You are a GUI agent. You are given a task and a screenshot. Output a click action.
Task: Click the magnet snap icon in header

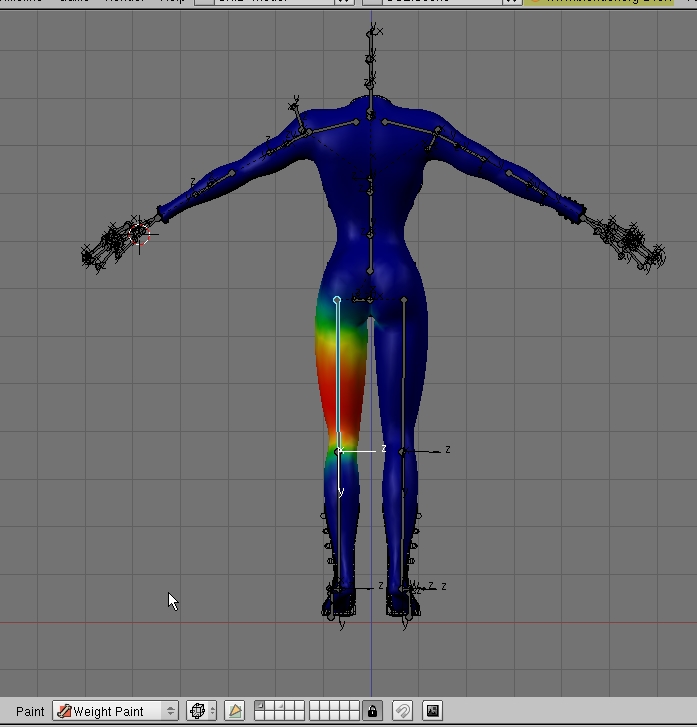[x=403, y=711]
